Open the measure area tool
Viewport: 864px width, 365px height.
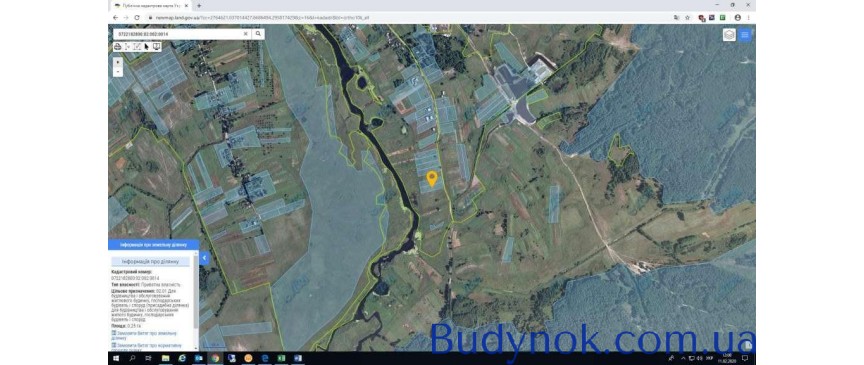click(x=137, y=47)
